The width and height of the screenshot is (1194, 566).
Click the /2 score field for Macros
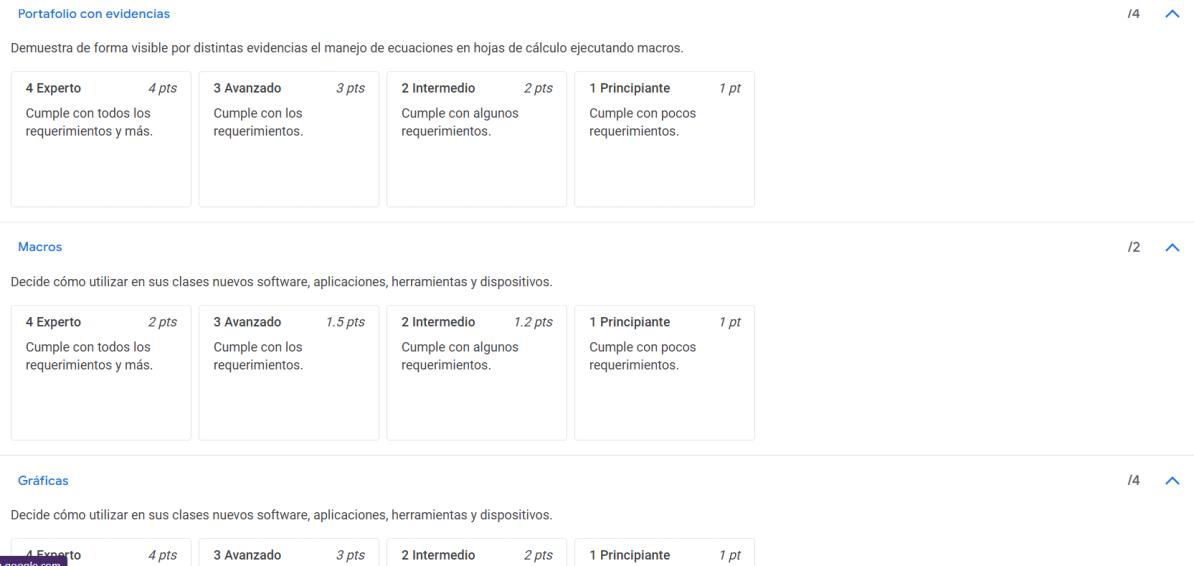coord(1133,247)
